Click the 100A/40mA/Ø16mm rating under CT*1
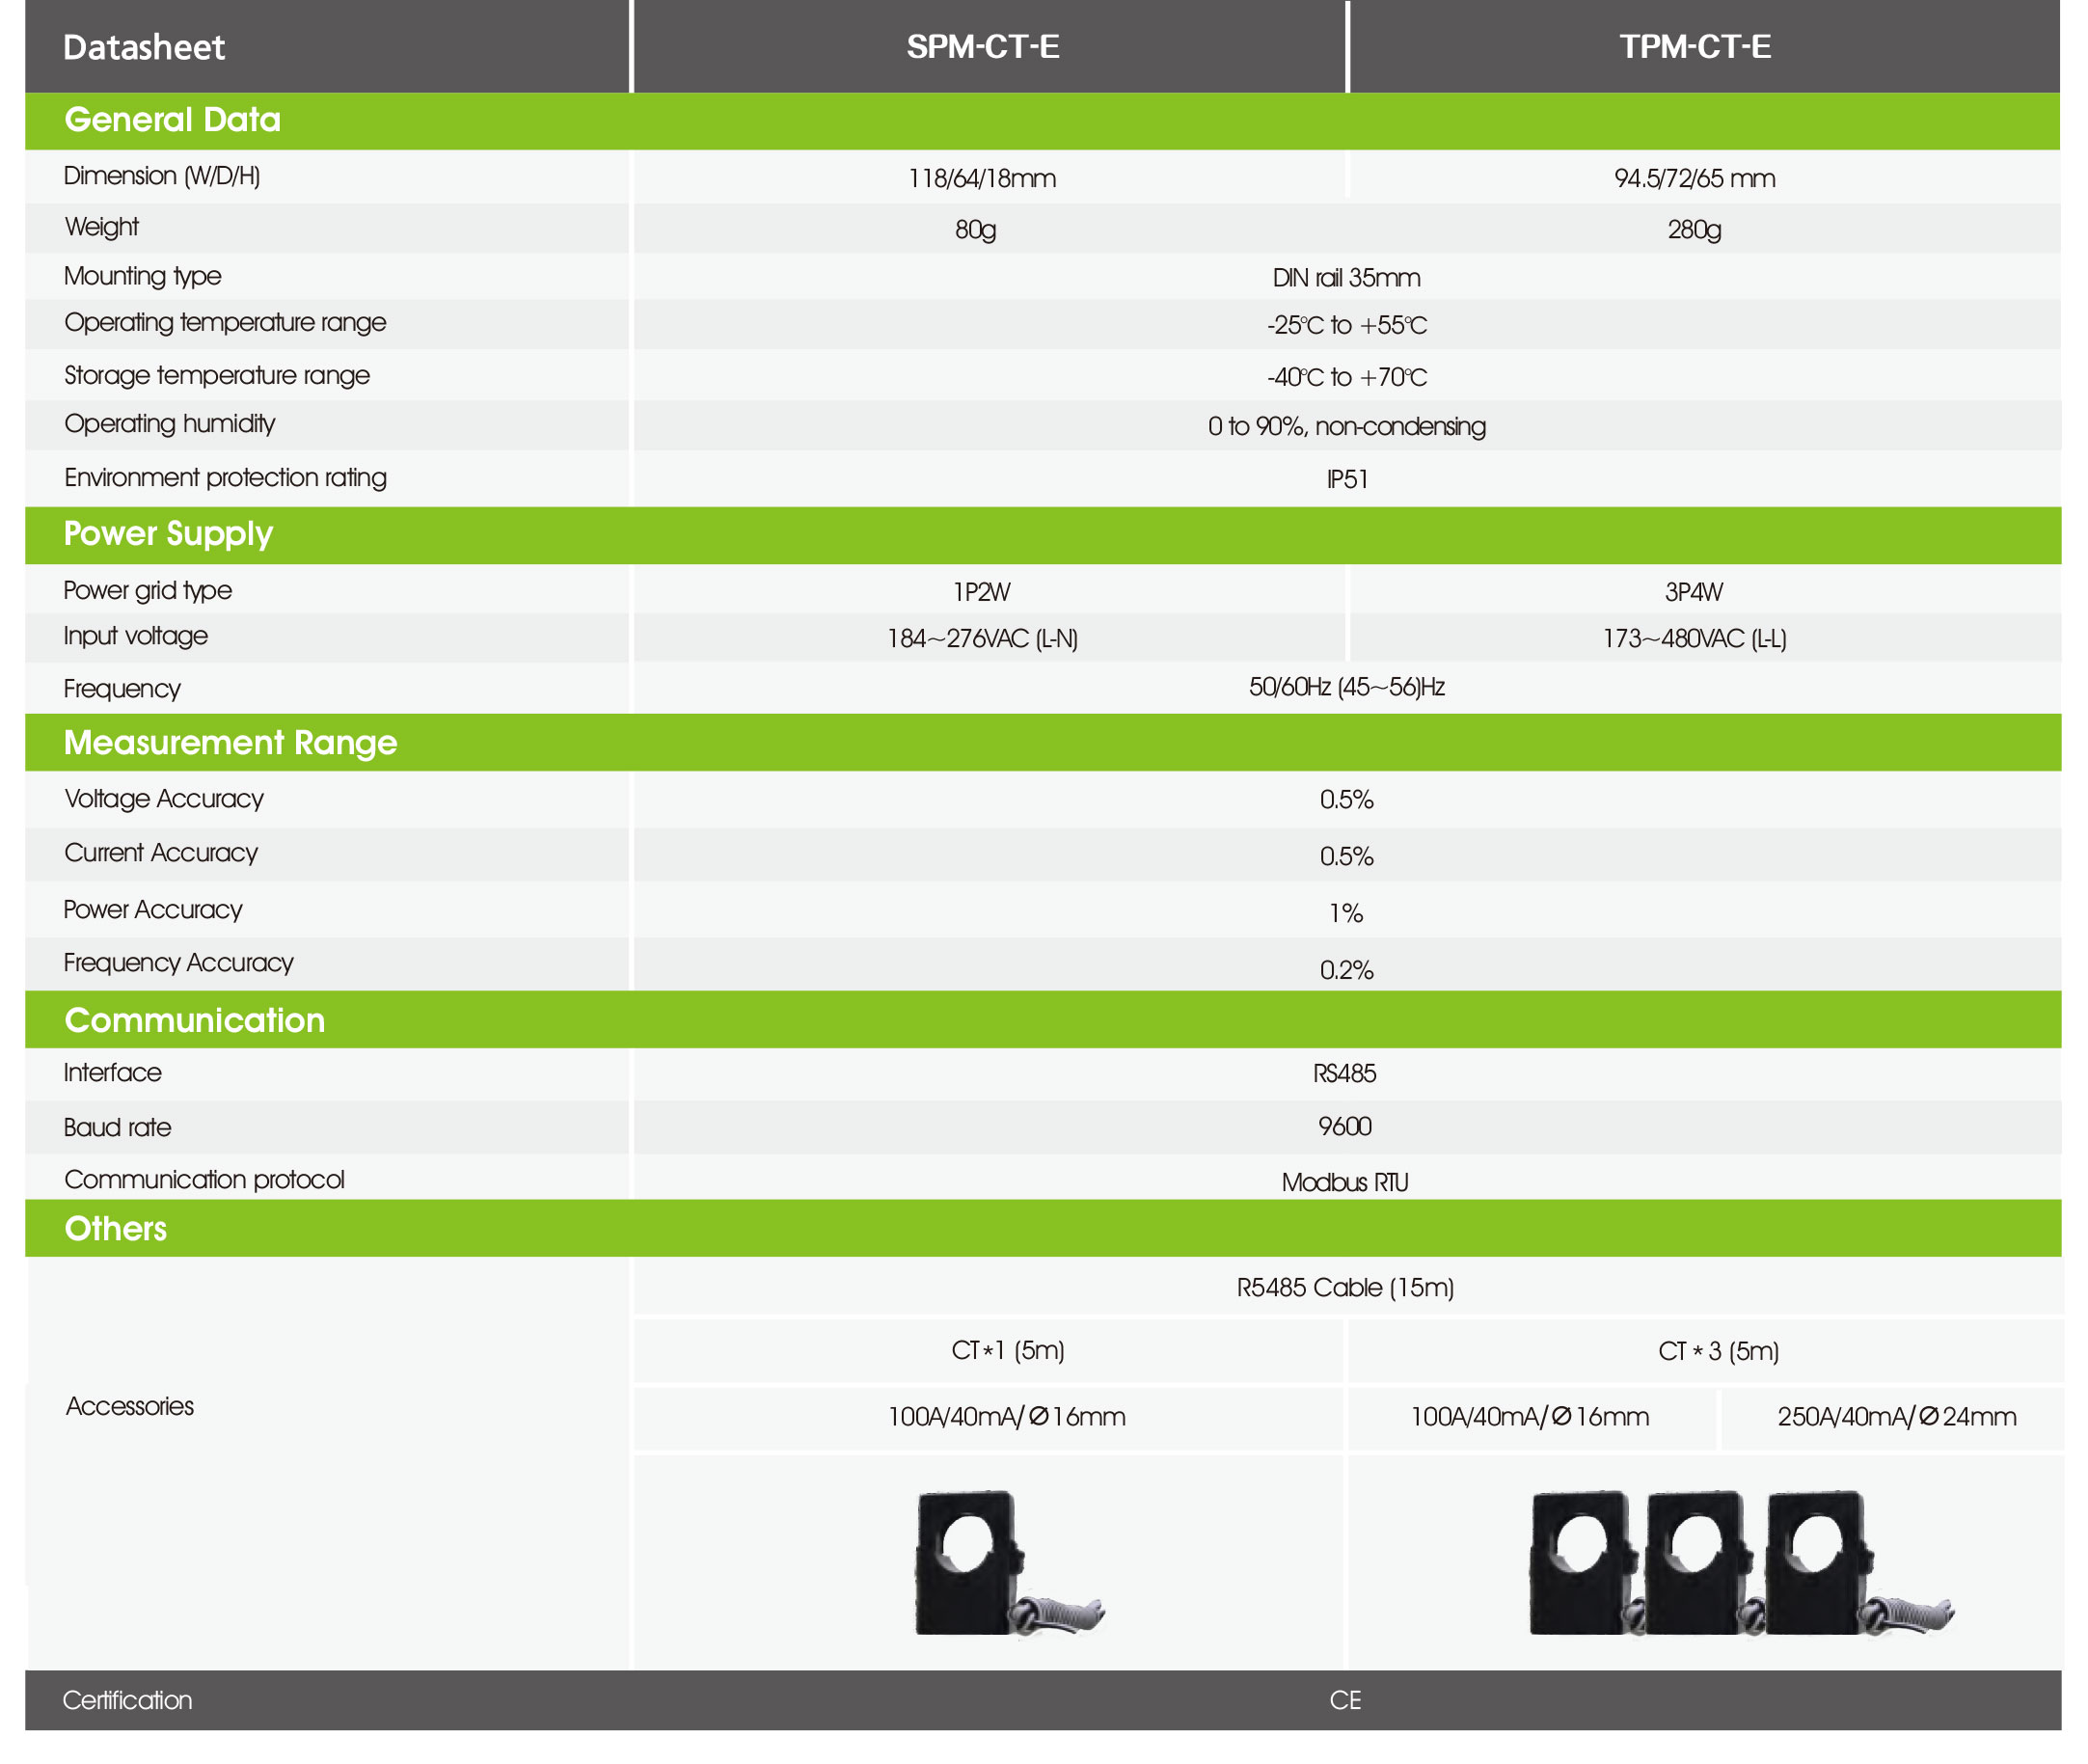The image size is (2088, 1764). [x=1007, y=1416]
